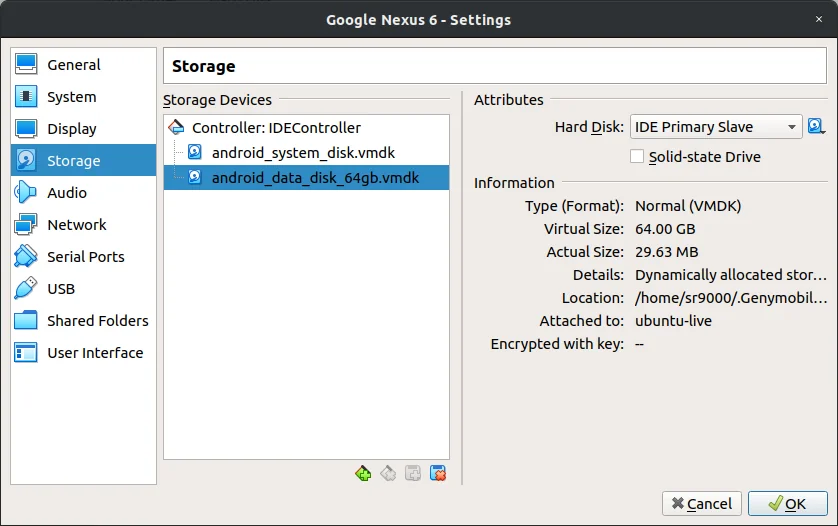
Task: Click the IDE controller icon
Action: (176, 127)
